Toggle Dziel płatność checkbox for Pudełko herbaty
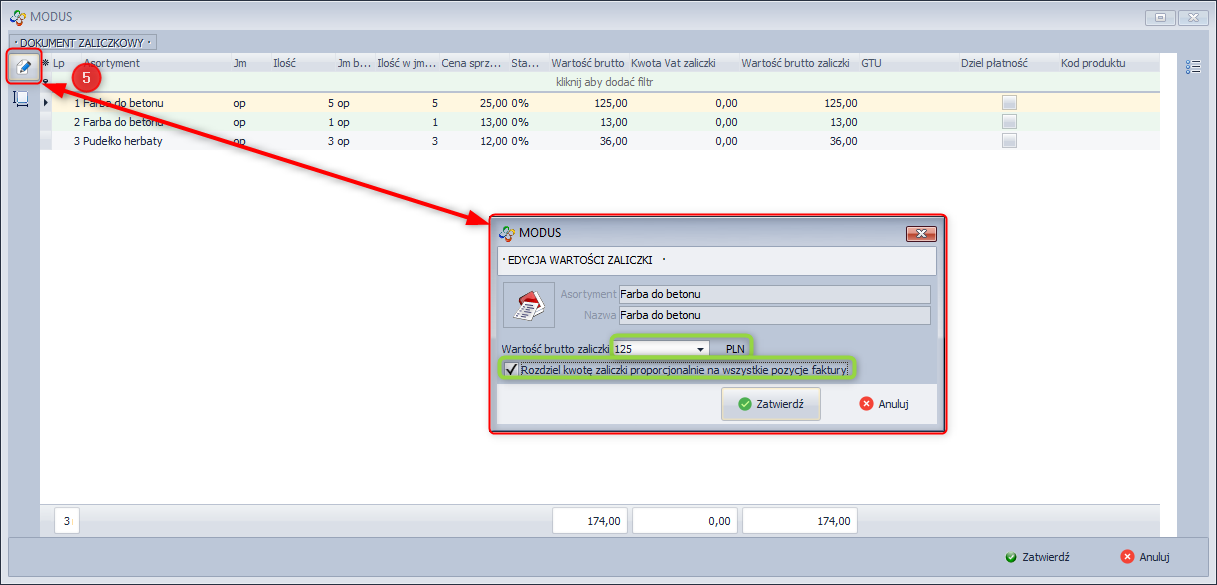 tap(1009, 141)
